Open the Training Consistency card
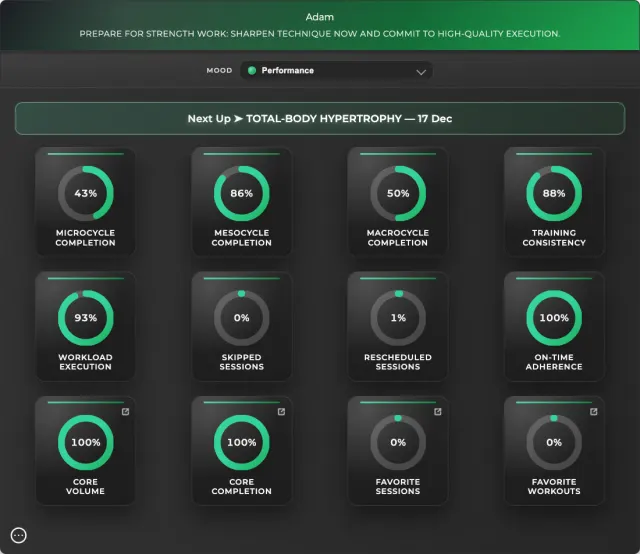 (554, 202)
